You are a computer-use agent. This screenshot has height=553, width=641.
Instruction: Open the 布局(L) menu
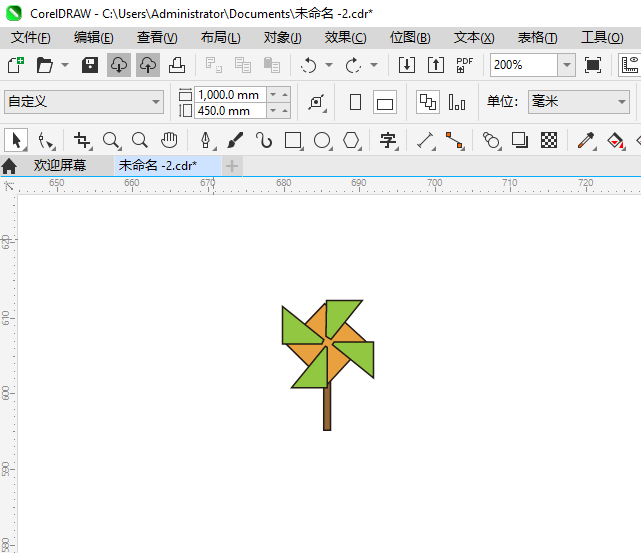pos(220,38)
